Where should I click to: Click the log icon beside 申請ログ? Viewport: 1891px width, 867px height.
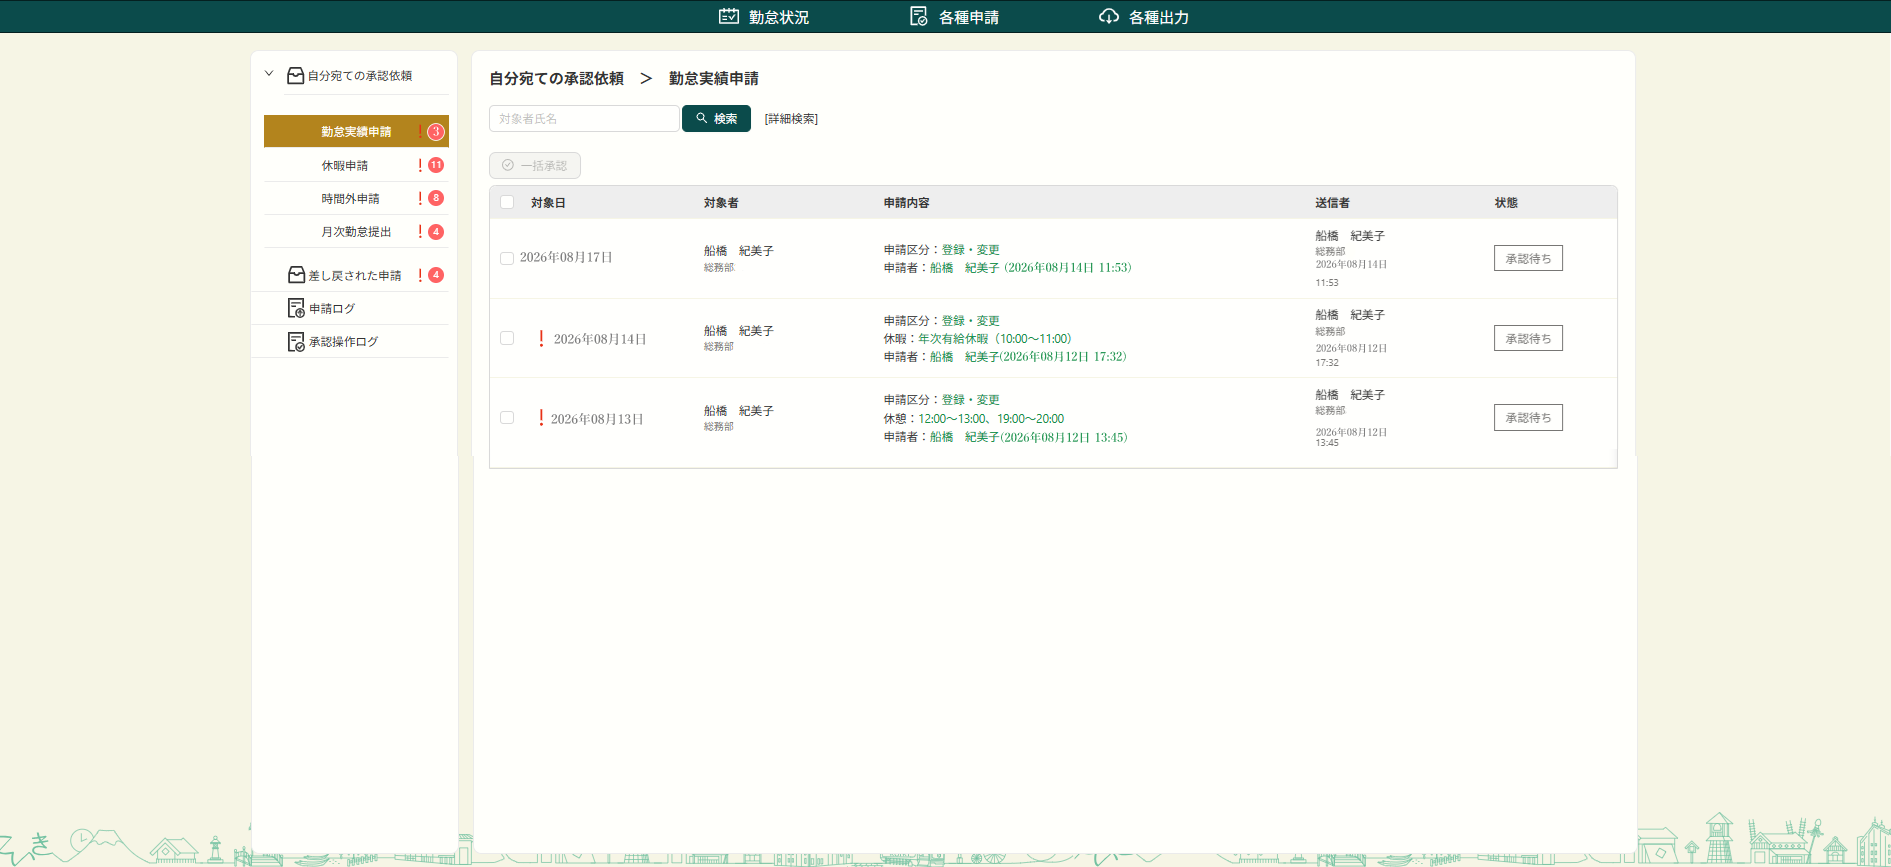coord(296,308)
